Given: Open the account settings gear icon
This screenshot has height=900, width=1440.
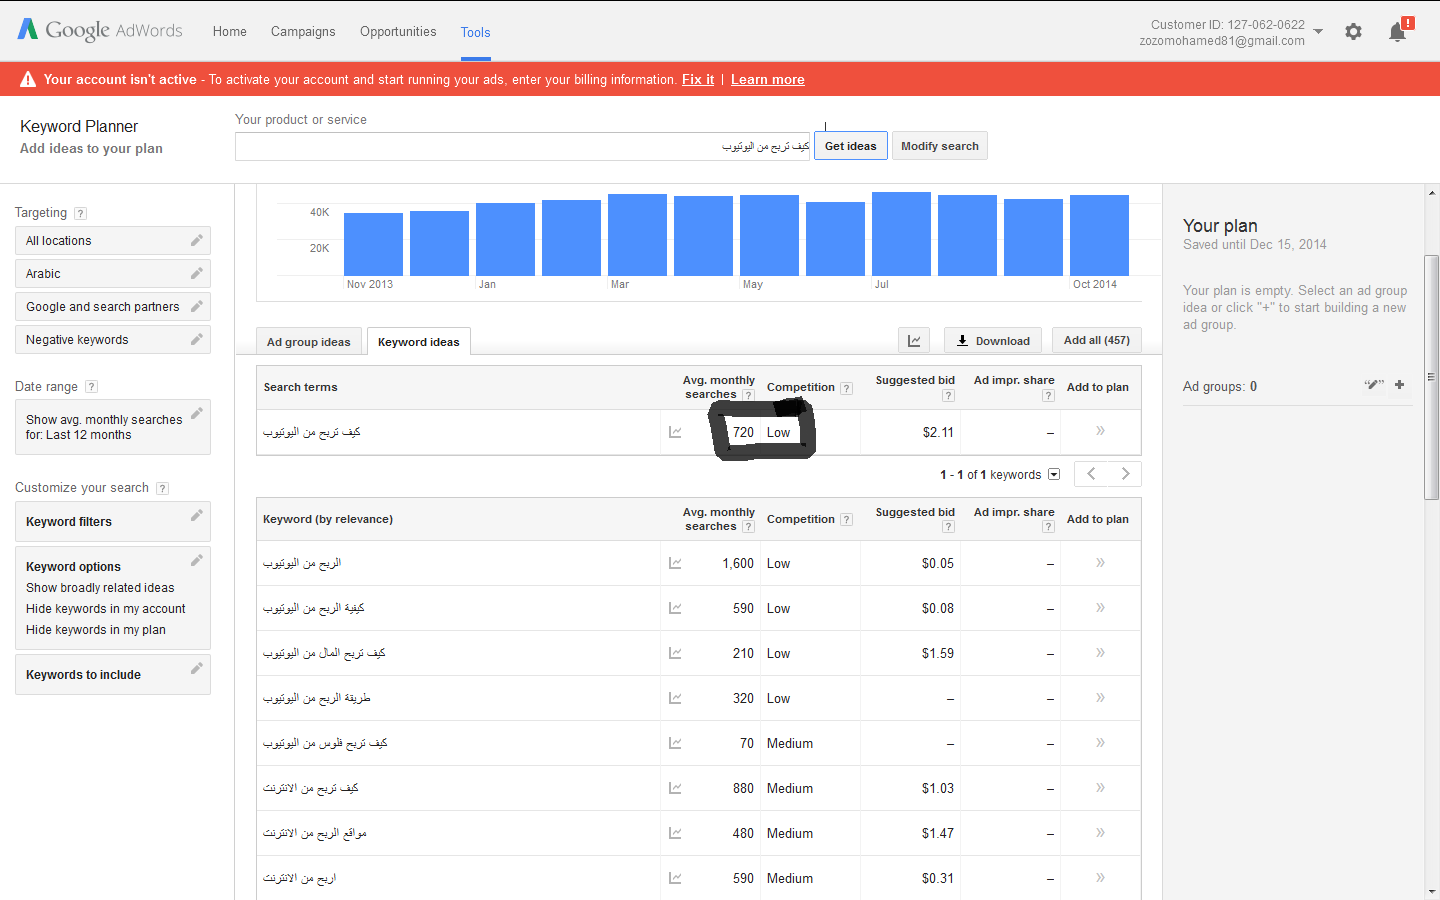Looking at the screenshot, I should (x=1353, y=32).
